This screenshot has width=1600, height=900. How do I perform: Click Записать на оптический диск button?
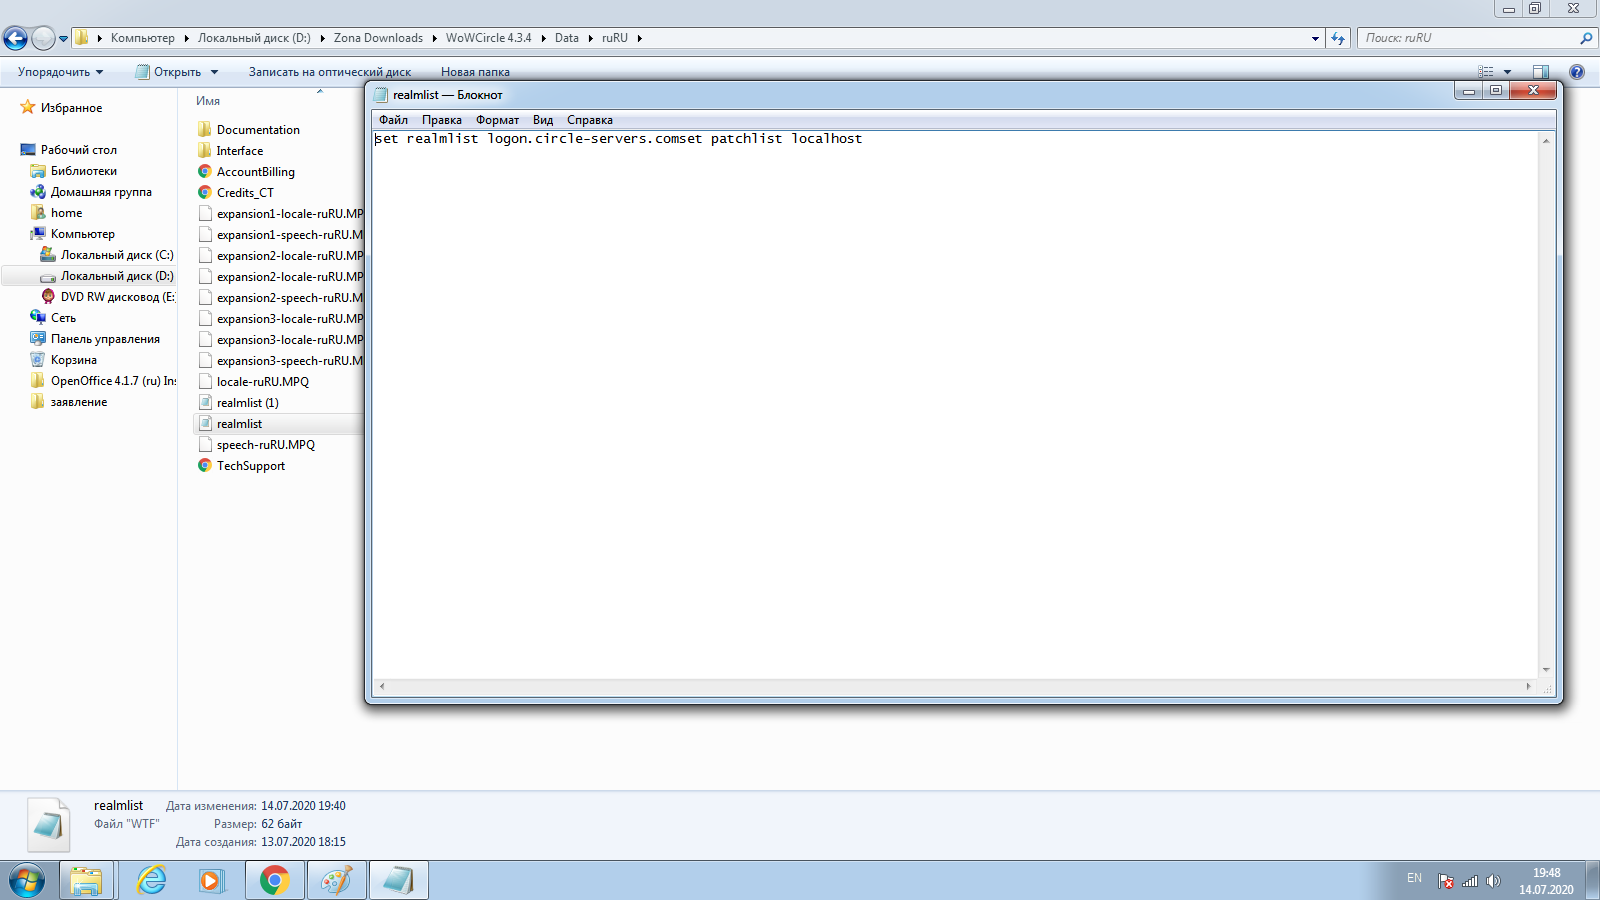(329, 72)
